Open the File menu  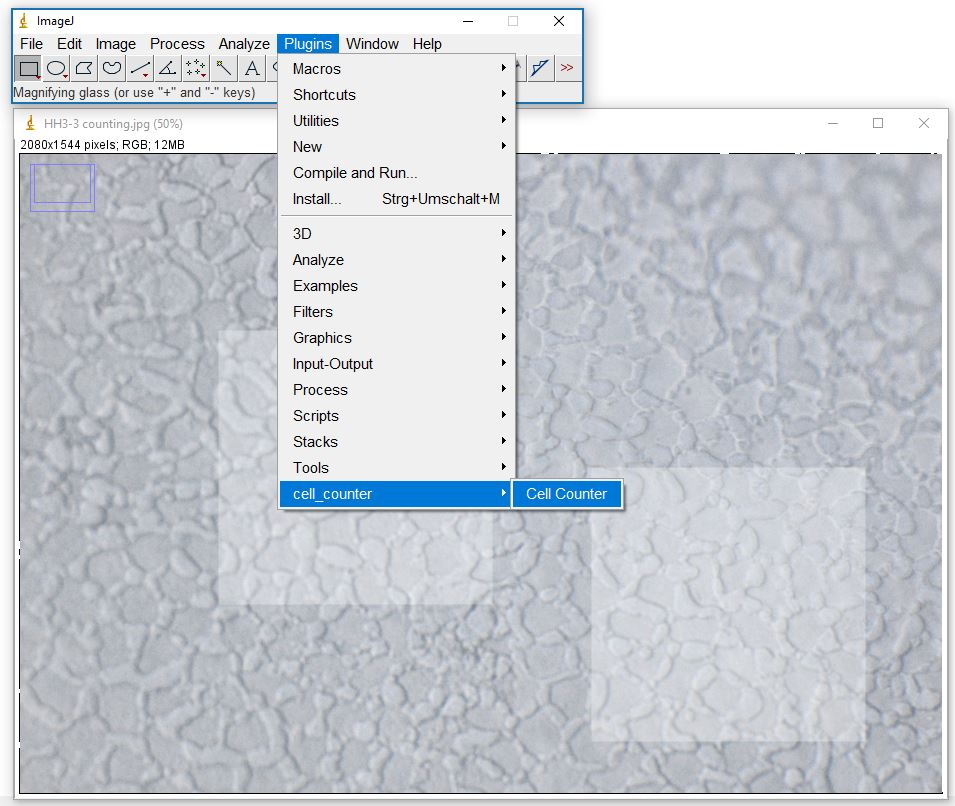tap(31, 44)
